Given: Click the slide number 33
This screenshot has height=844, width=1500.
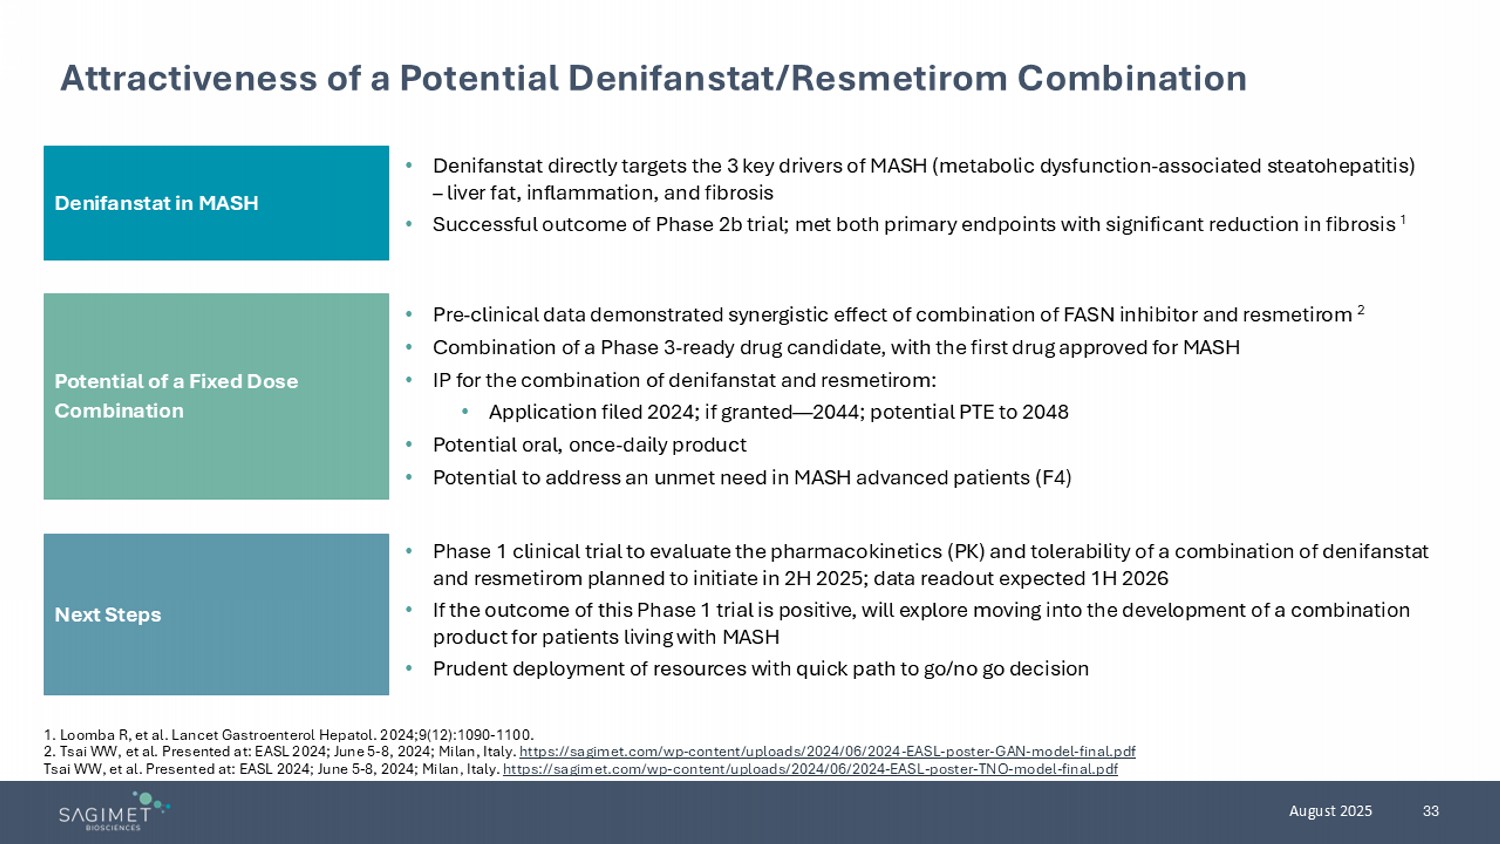Looking at the screenshot, I should click(1431, 811).
